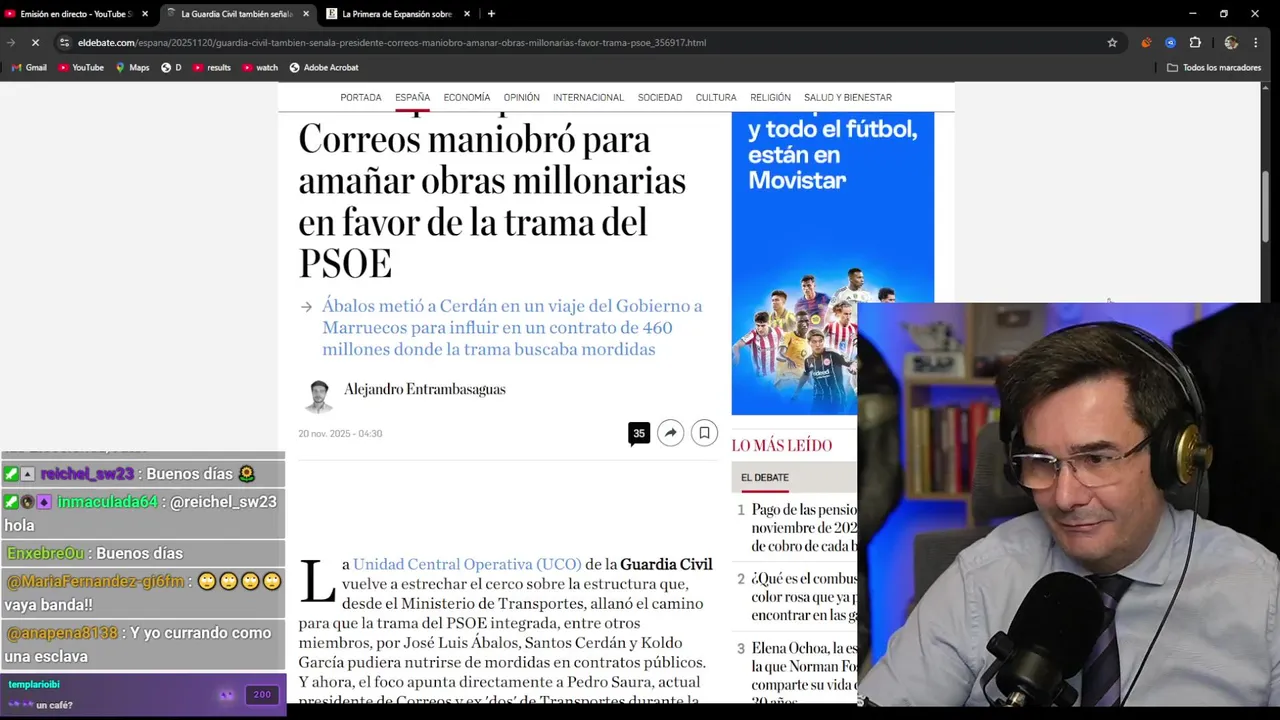Click chat username @MariaFernandez-gj6fm
Screen dimensions: 1280x720
pos(95,582)
